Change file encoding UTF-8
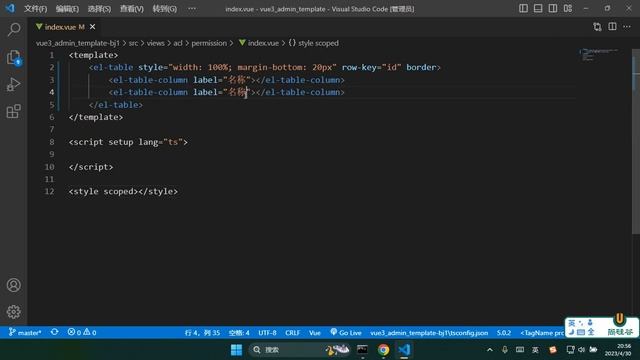The height and width of the screenshot is (360, 640). point(267,333)
